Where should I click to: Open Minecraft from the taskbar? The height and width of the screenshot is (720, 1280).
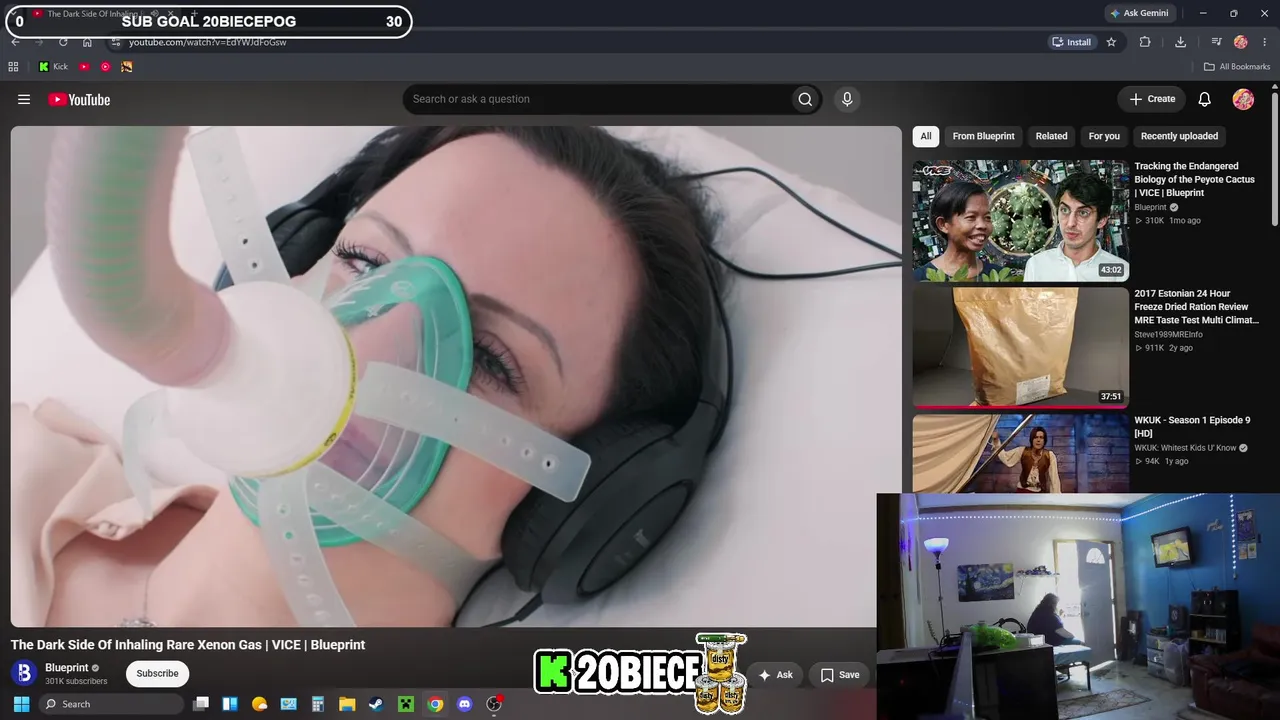[x=405, y=704]
